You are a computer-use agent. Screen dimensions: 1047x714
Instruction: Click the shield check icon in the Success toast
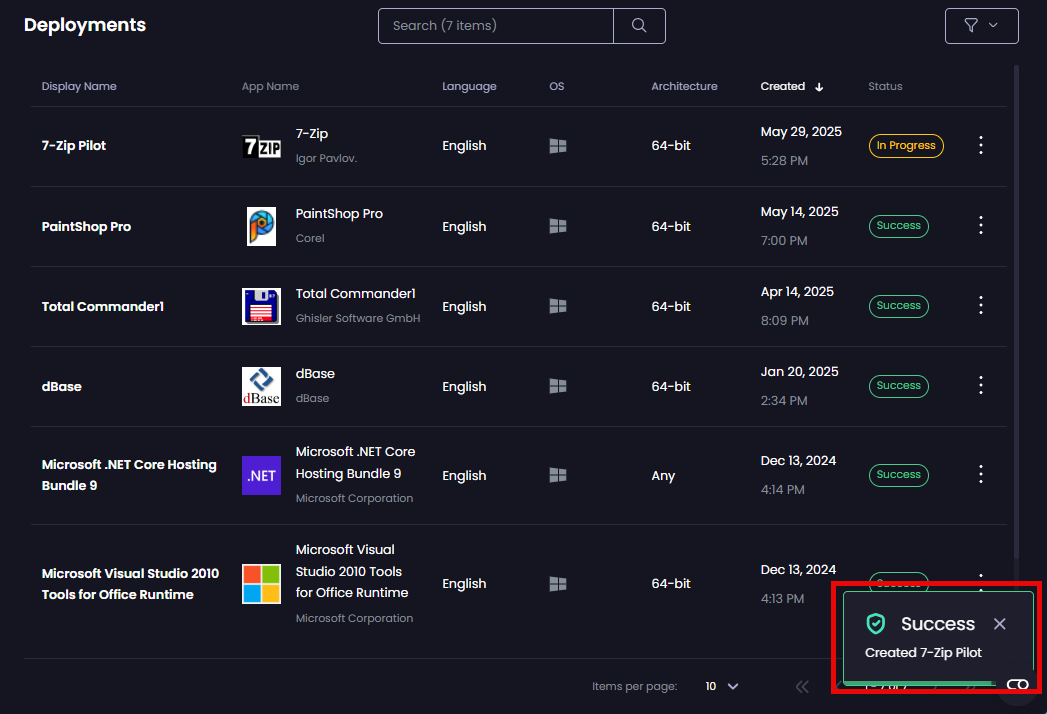point(876,623)
